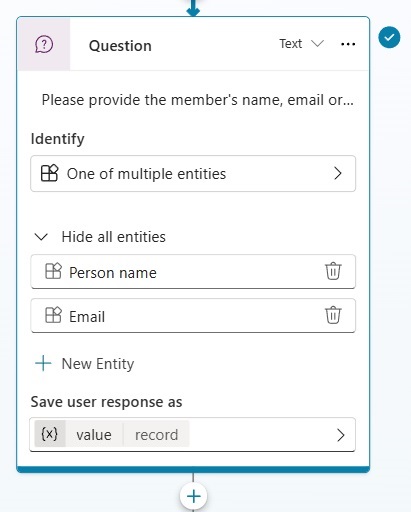
Task: Collapse the Hide all entities chevron
Action: pyautogui.click(x=41, y=237)
